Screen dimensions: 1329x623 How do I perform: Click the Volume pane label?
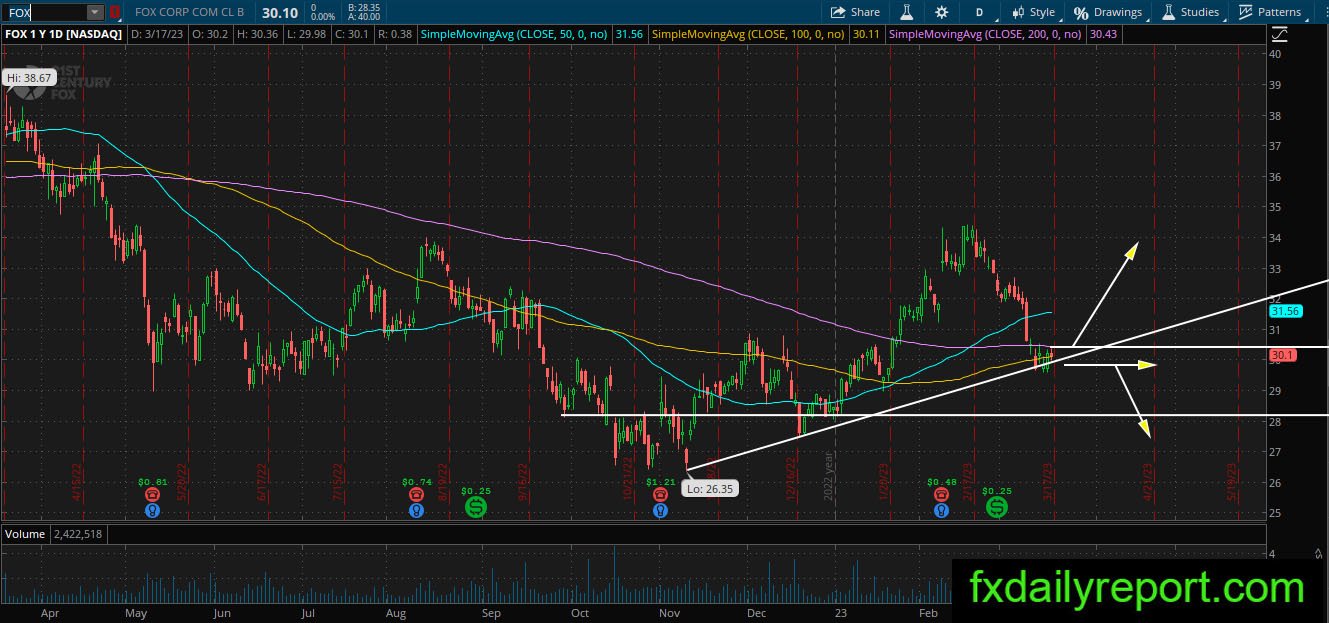(25, 534)
